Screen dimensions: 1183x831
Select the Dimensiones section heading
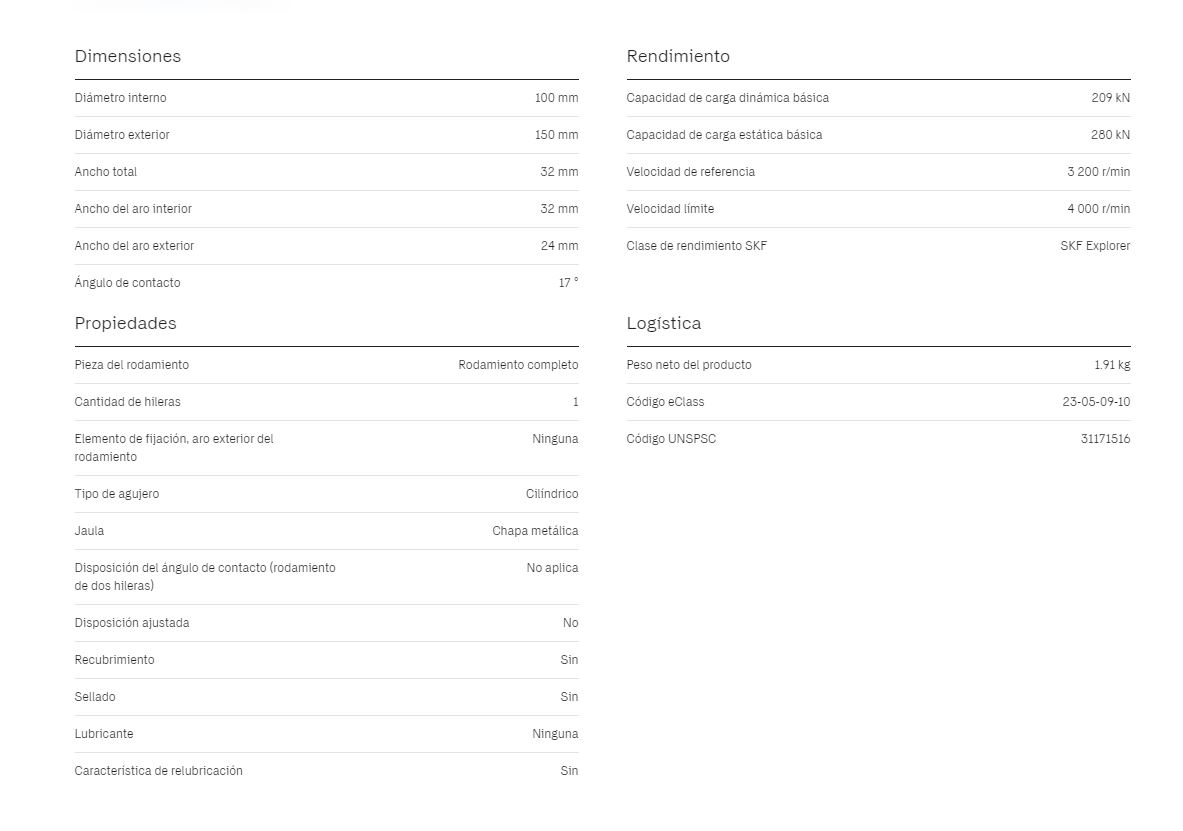click(128, 57)
